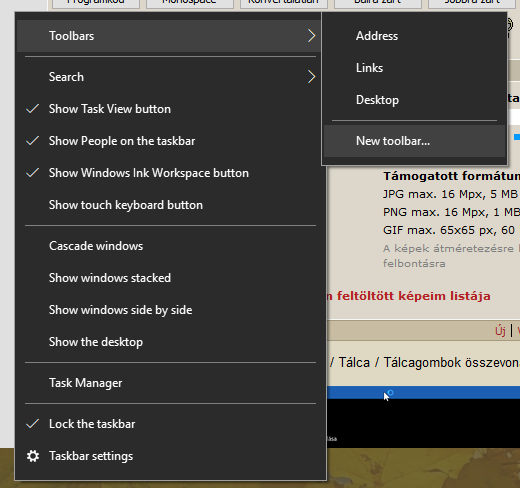Expand the Search submenu chevron
This screenshot has width=520, height=488.
click(x=311, y=77)
